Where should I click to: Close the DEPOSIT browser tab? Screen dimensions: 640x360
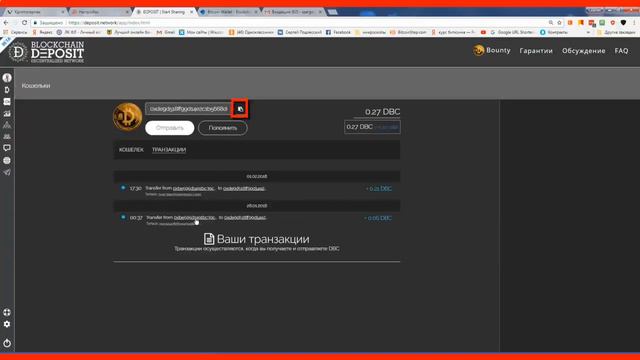point(191,12)
